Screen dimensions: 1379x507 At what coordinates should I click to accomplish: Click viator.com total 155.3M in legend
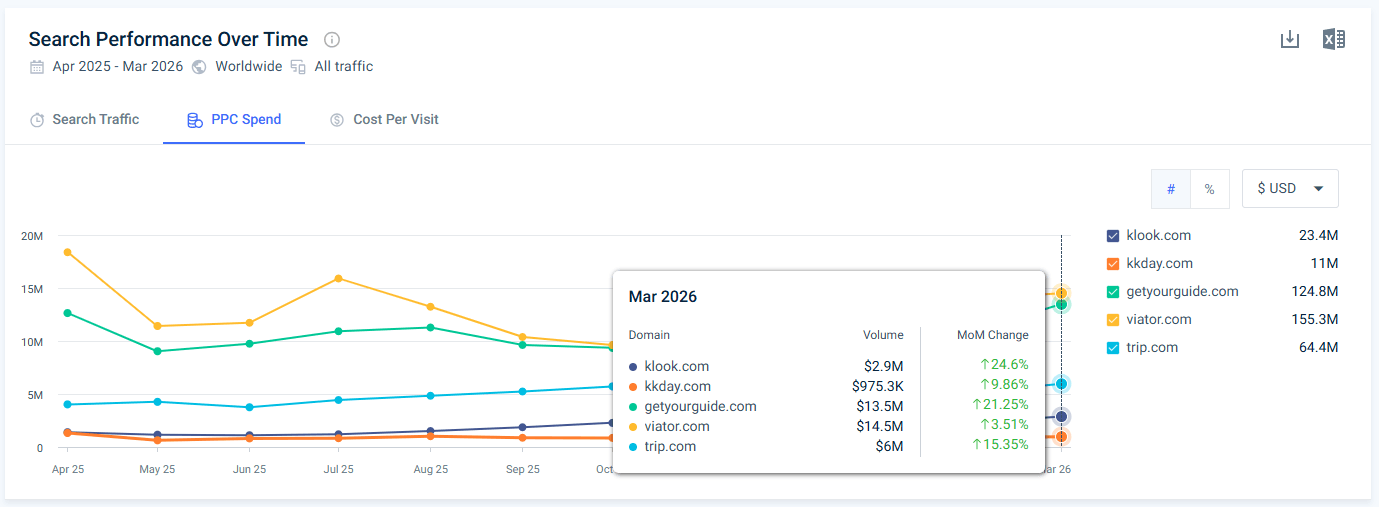click(1315, 320)
